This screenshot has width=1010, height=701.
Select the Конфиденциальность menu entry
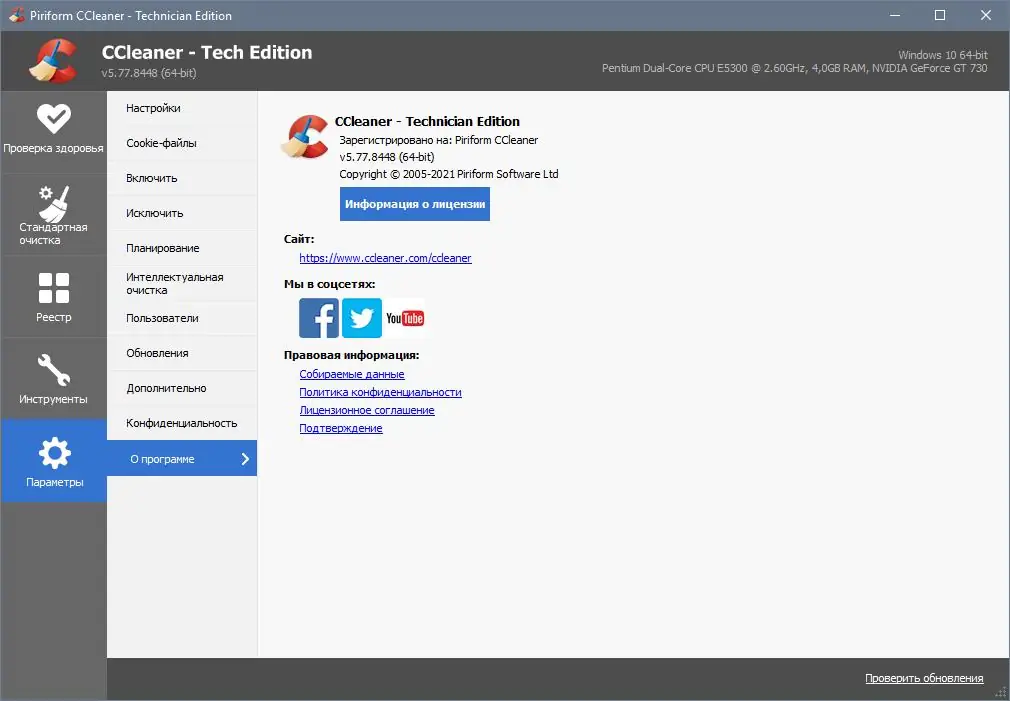(180, 423)
